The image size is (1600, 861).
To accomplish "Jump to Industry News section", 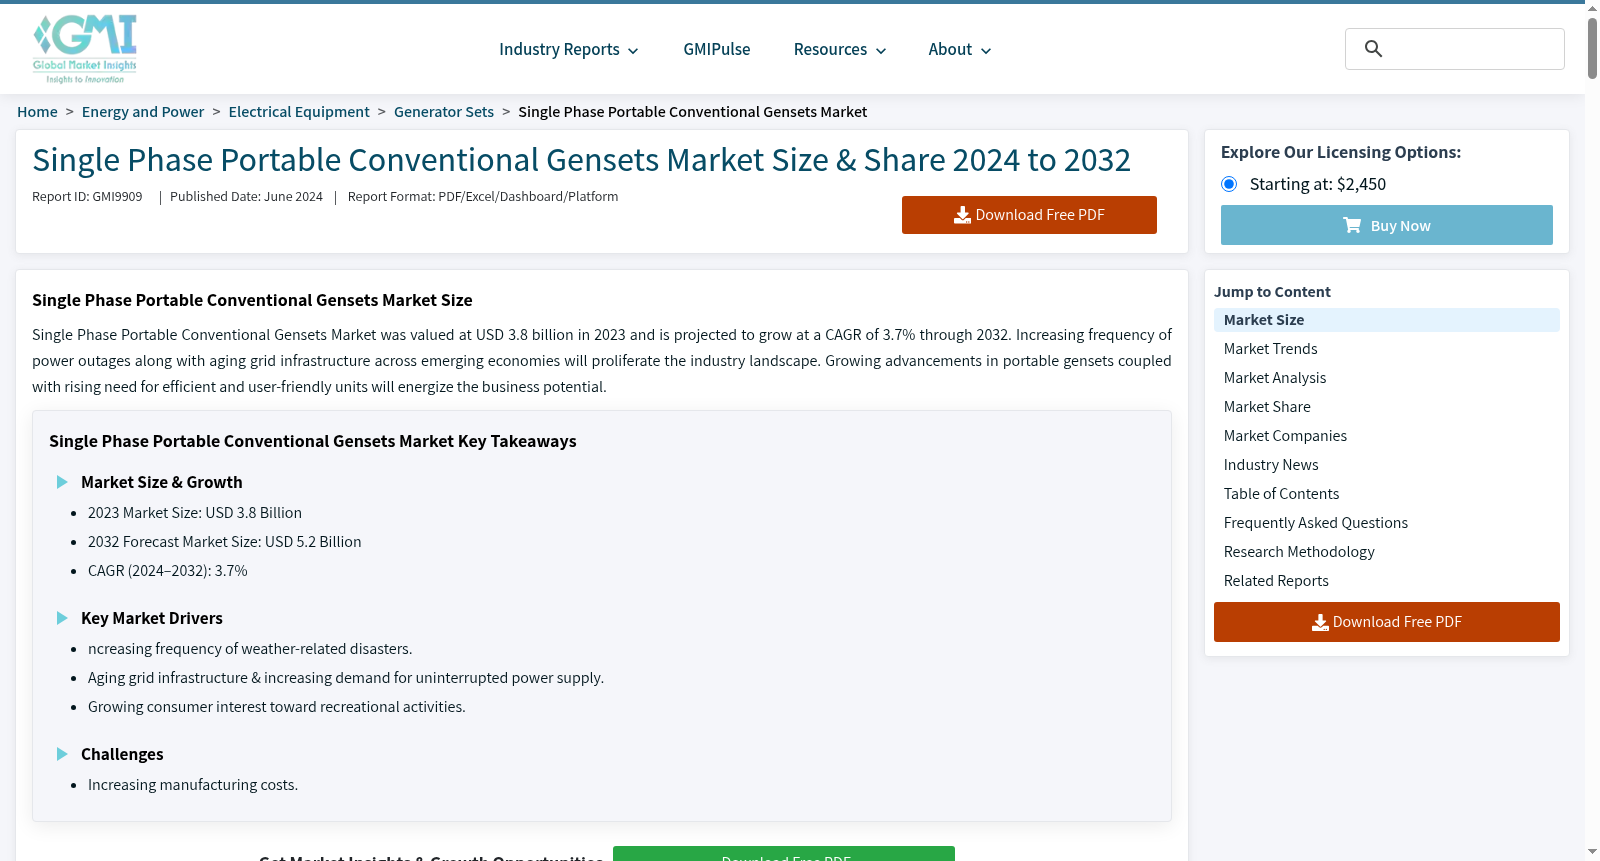I will click(x=1271, y=465).
